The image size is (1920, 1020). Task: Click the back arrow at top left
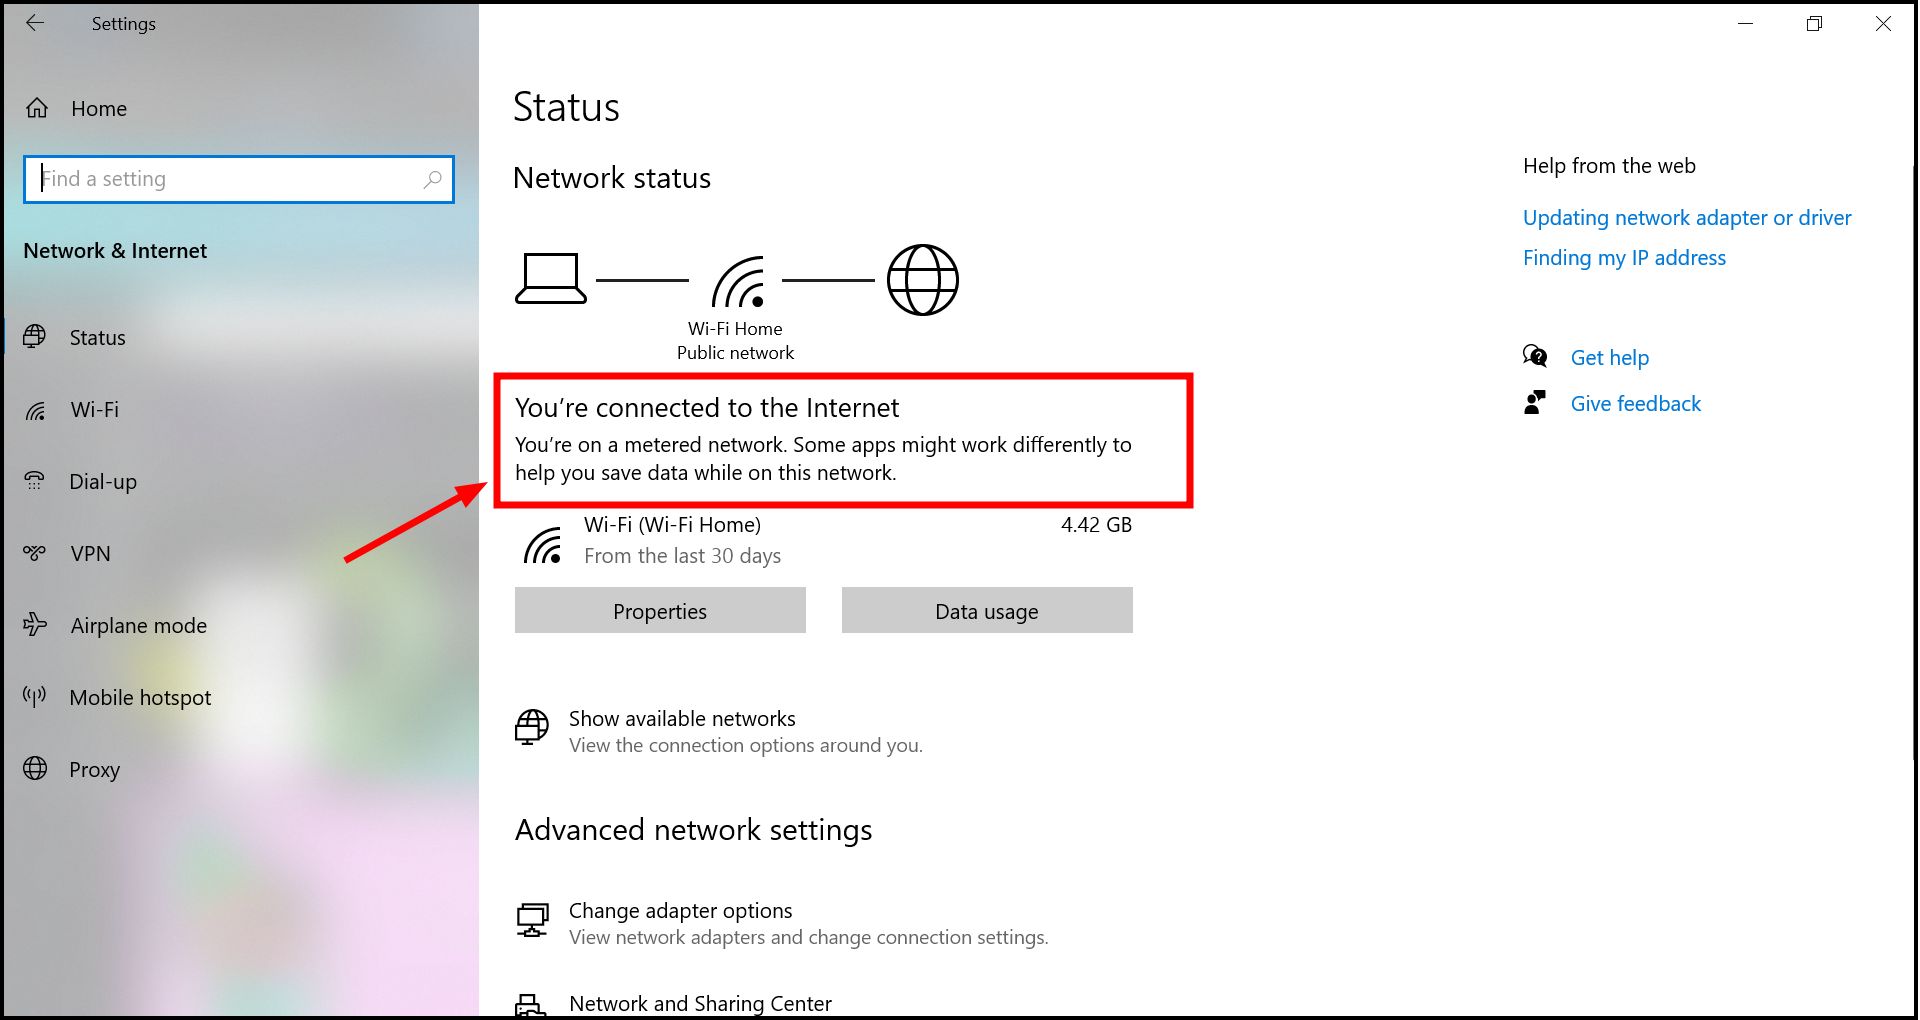point(36,23)
